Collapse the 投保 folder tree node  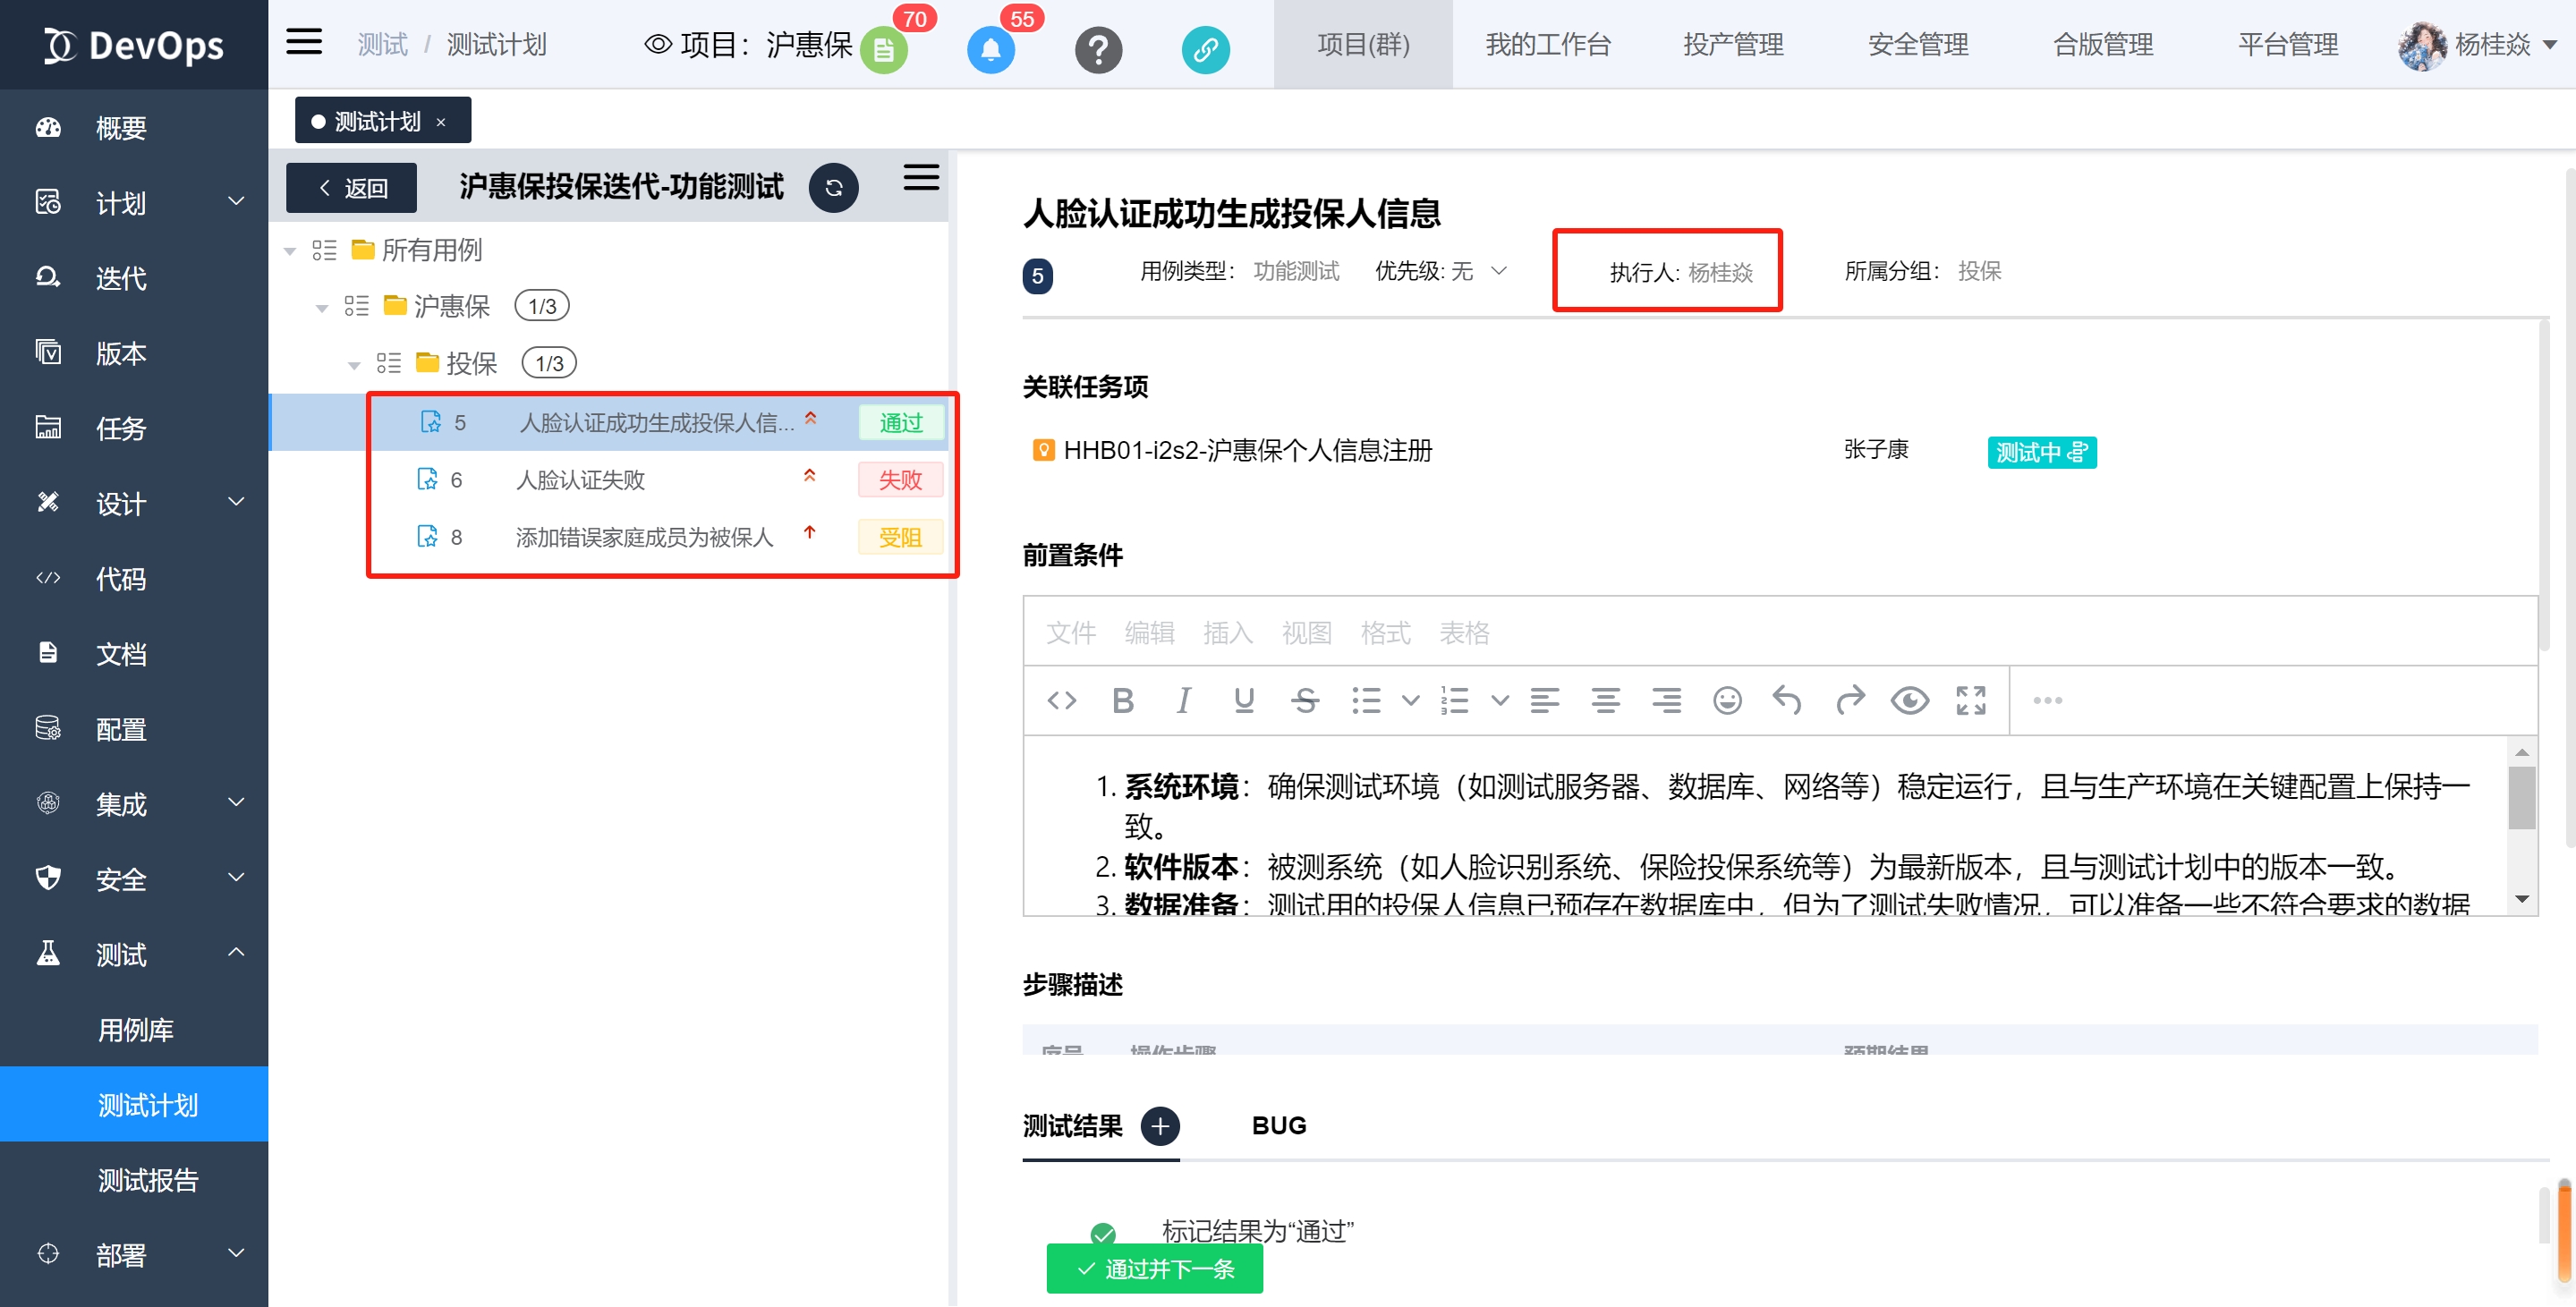[x=354, y=365]
